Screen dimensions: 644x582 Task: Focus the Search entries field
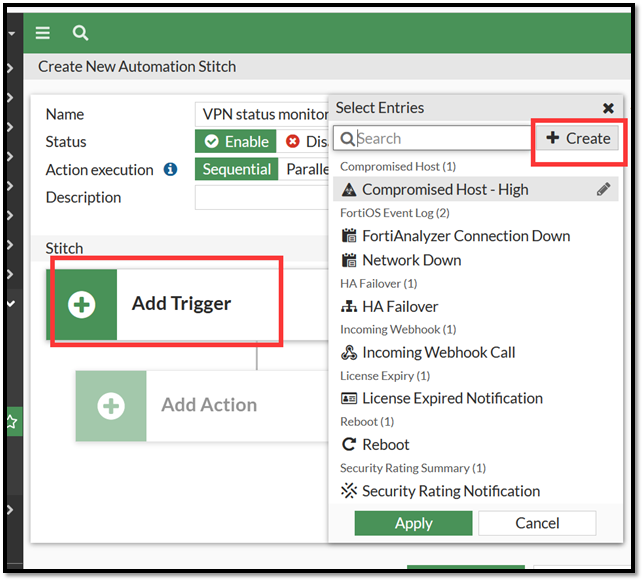click(x=432, y=138)
